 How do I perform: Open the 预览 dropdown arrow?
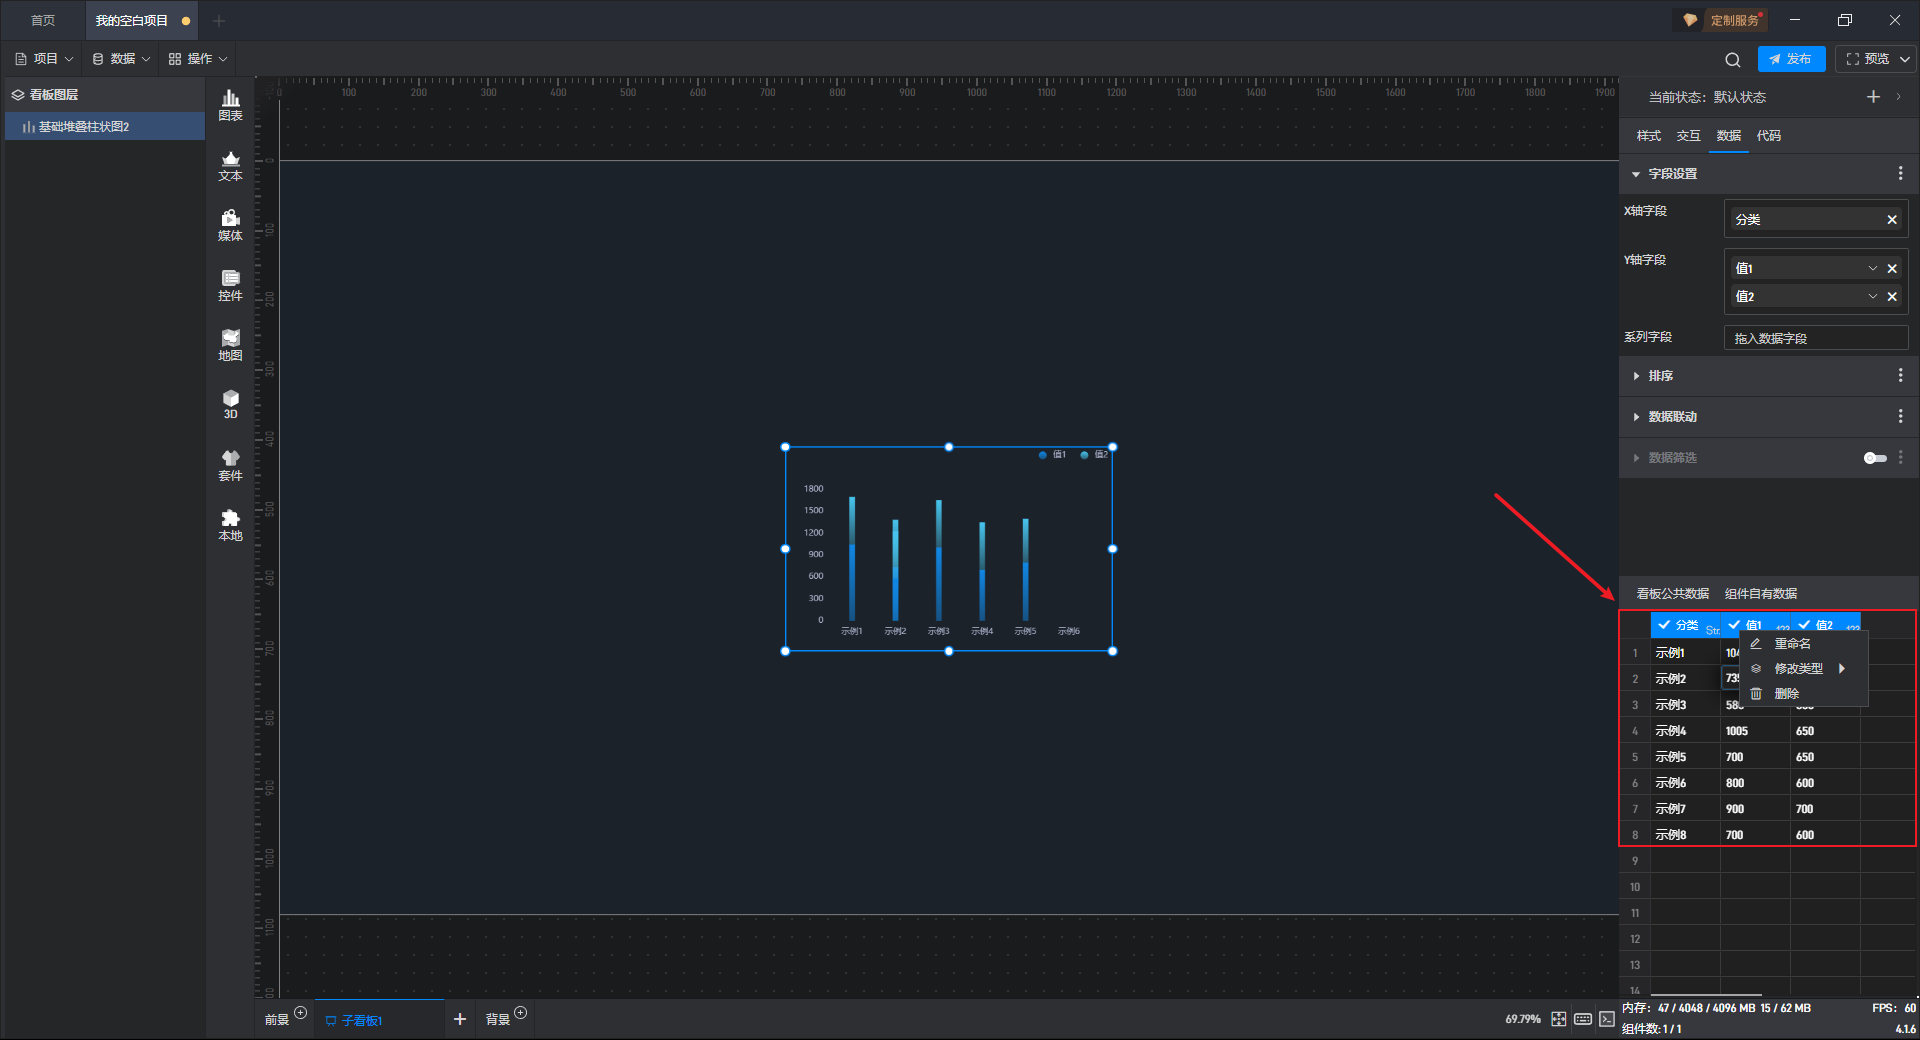pyautogui.click(x=1905, y=59)
